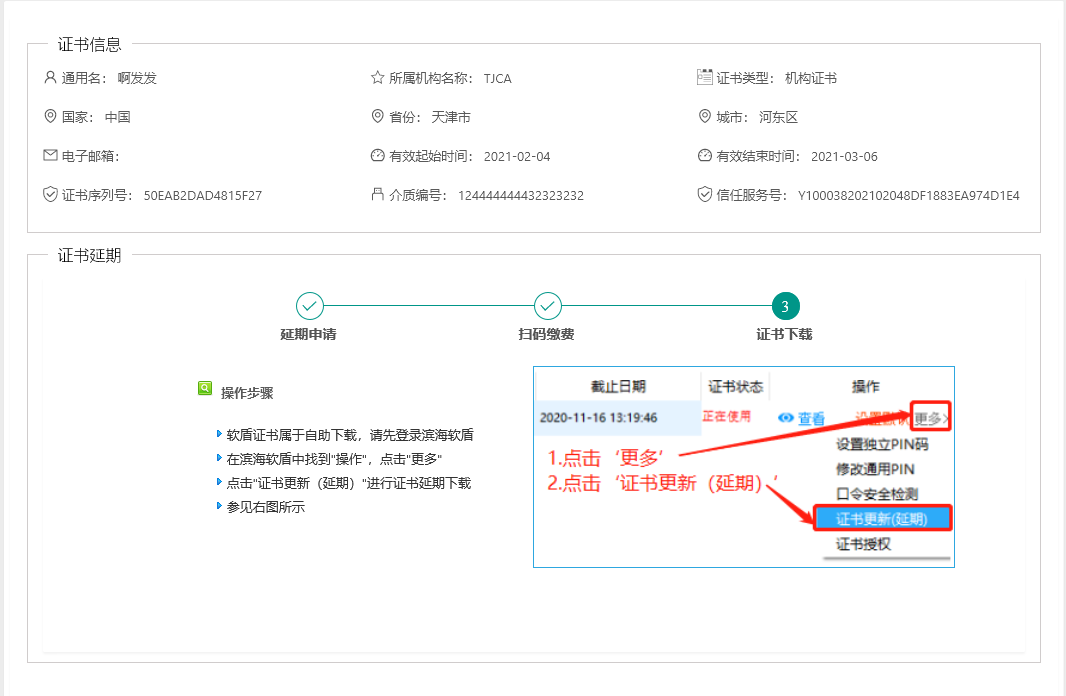Click the certificate serial number 50EAB2DAD4815F27
1066x696 pixels.
[203, 196]
